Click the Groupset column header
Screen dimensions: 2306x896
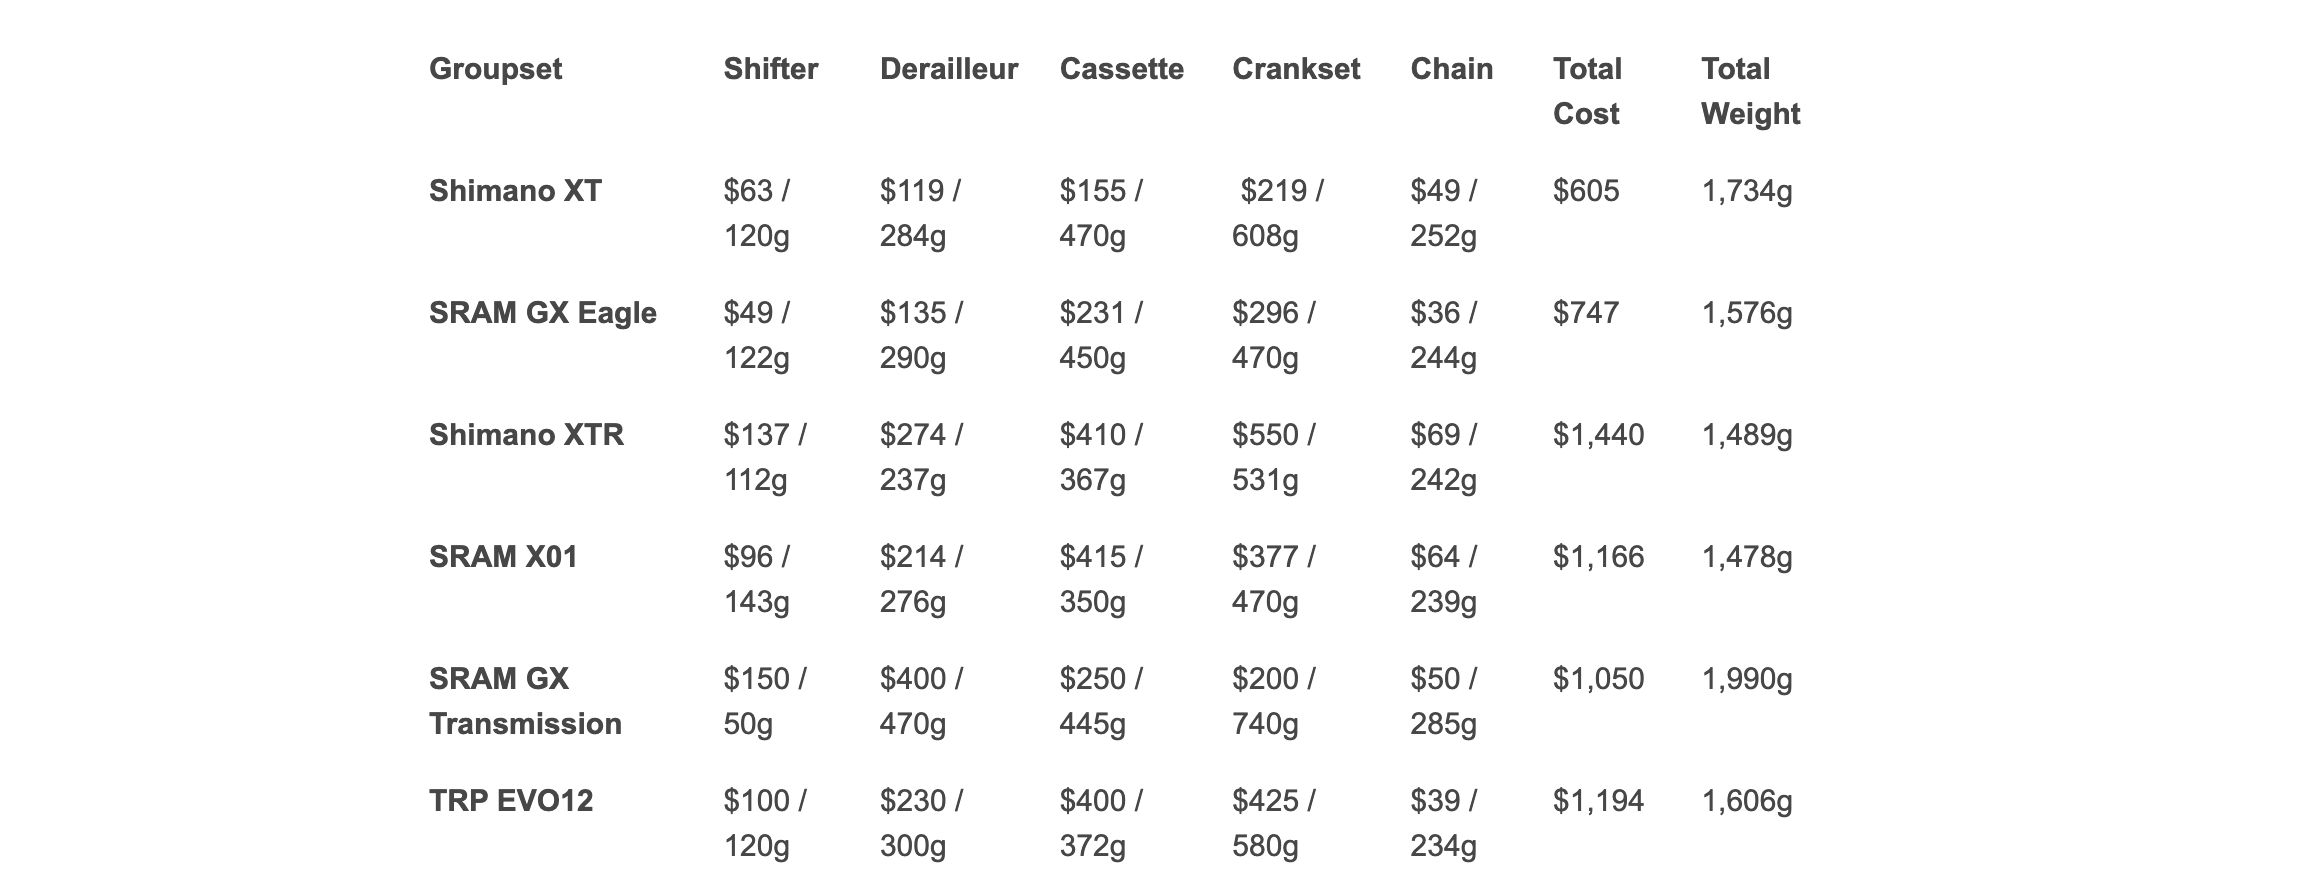[x=495, y=69]
